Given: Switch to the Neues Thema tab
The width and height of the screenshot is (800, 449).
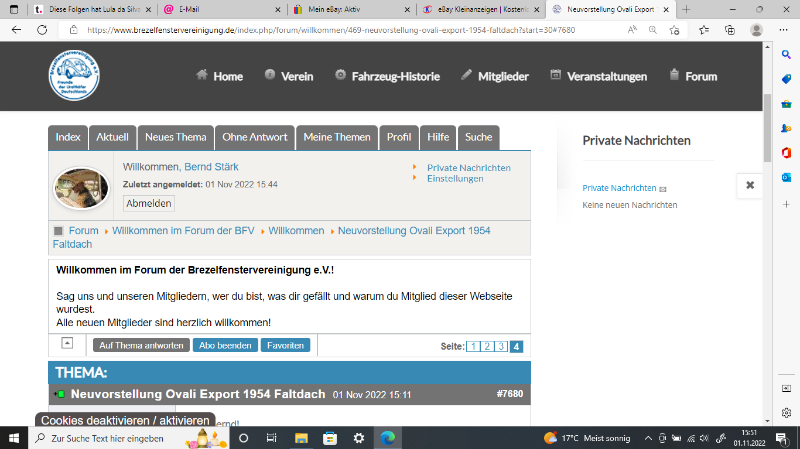Looking at the screenshot, I should click(176, 137).
